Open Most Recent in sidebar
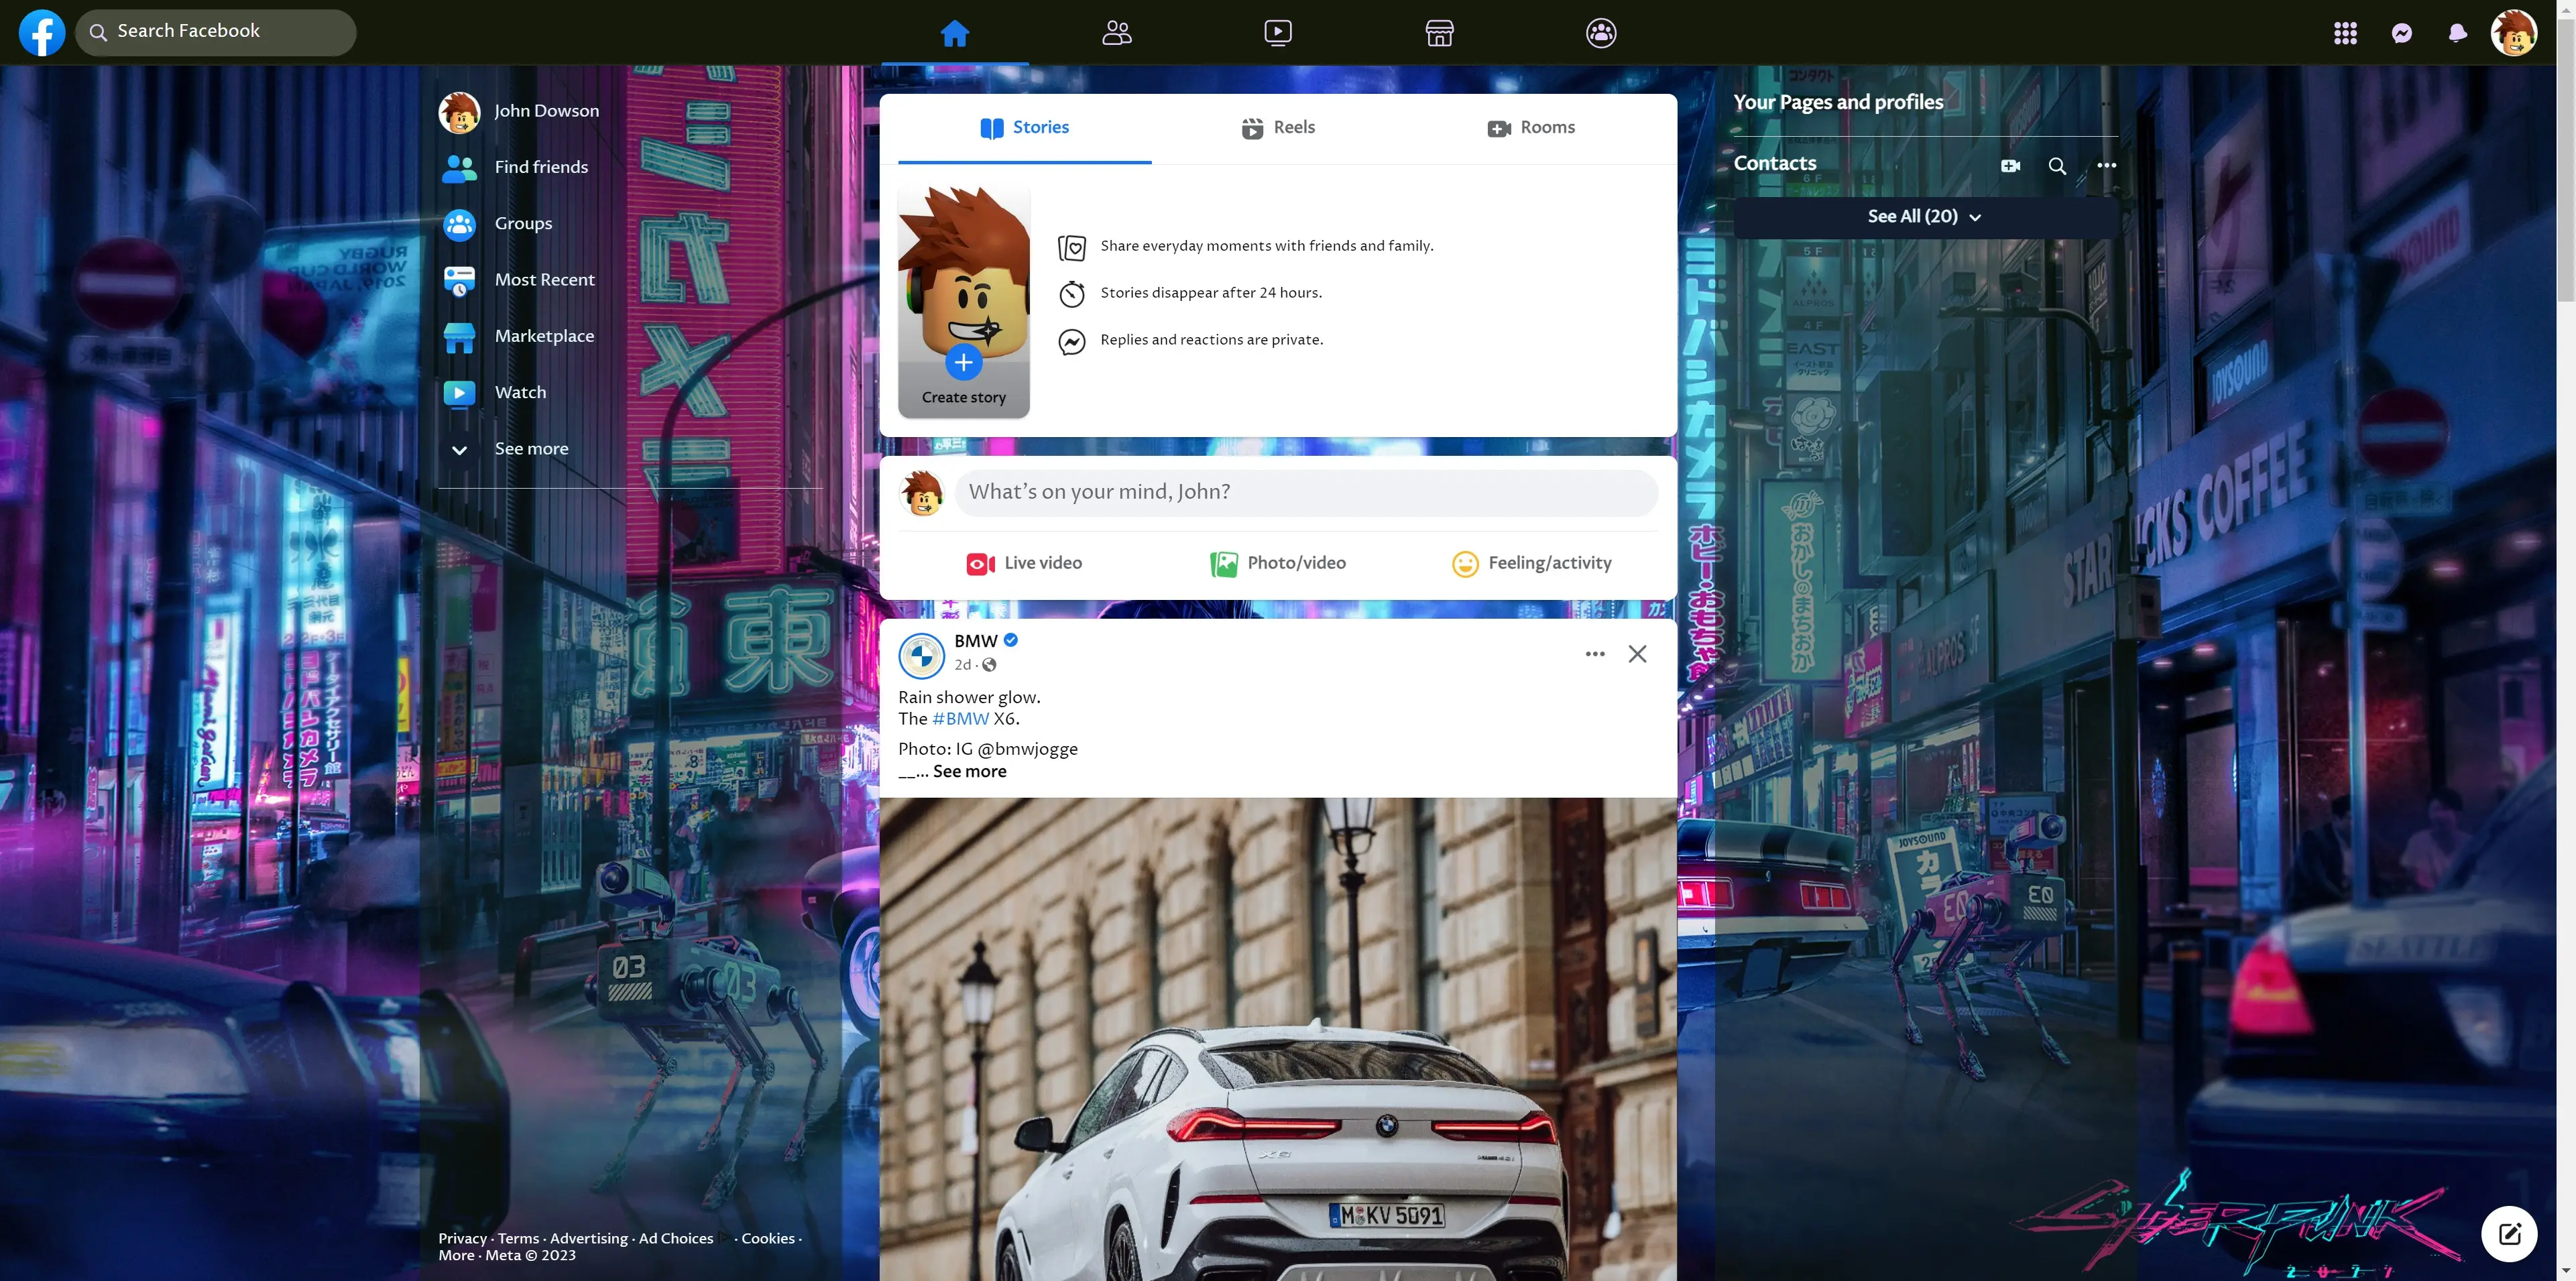2576x1281 pixels. pyautogui.click(x=630, y=280)
